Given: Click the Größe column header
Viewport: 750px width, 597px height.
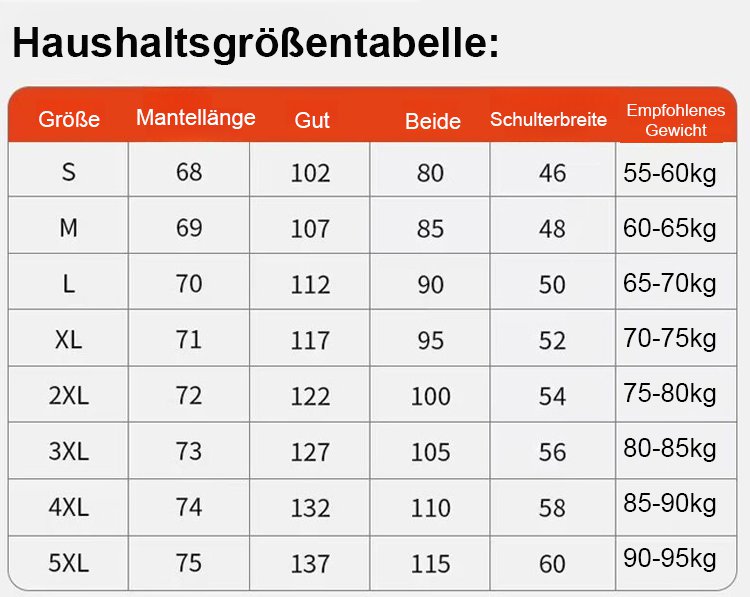Looking at the screenshot, I should [x=69, y=120].
